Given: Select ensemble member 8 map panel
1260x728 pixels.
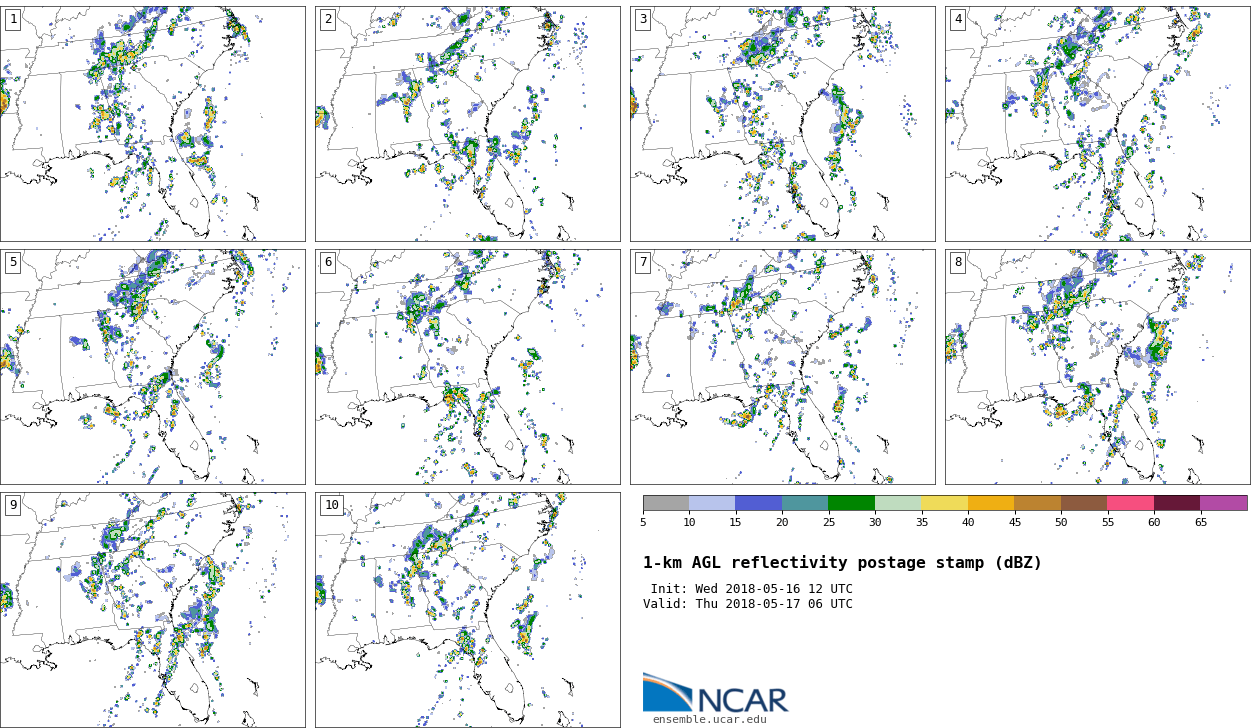Looking at the screenshot, I should pos(1098,367).
